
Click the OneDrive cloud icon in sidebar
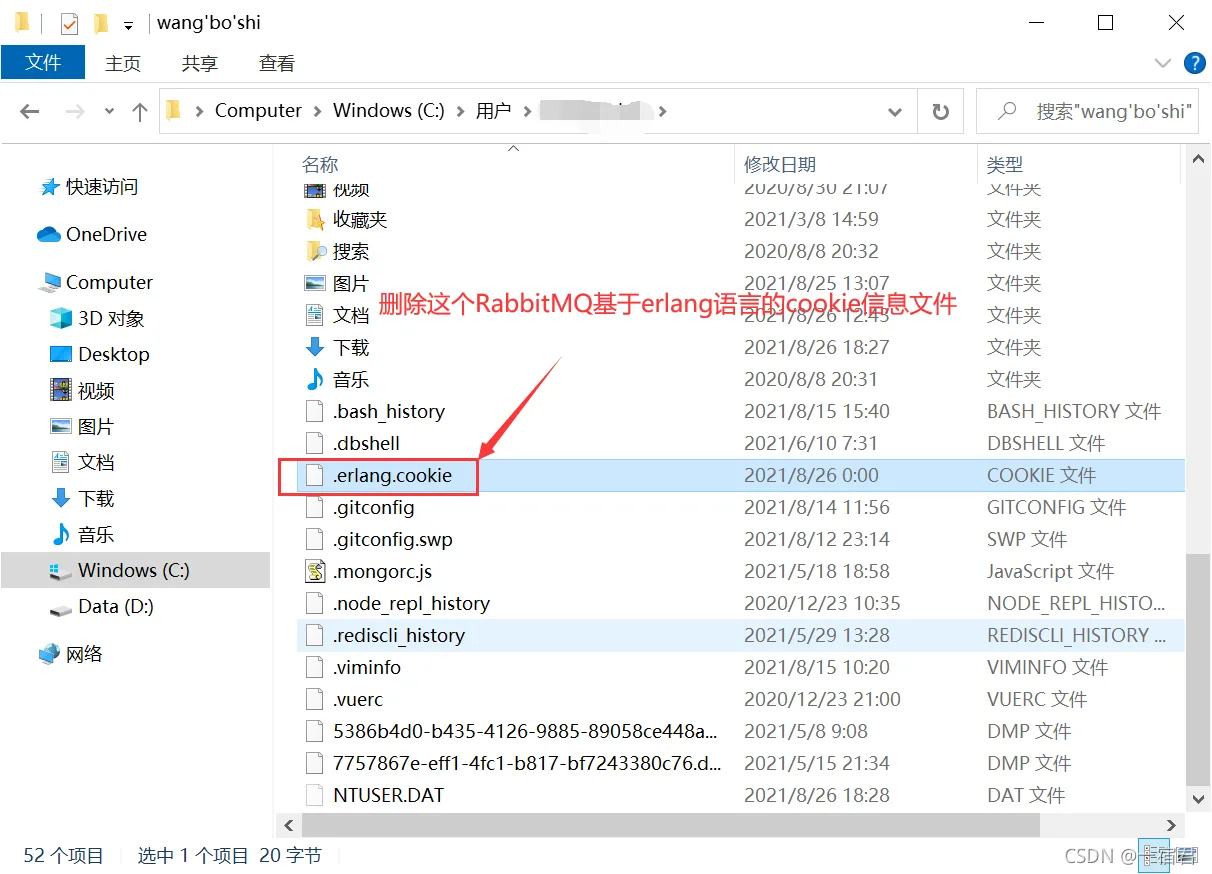tap(49, 235)
